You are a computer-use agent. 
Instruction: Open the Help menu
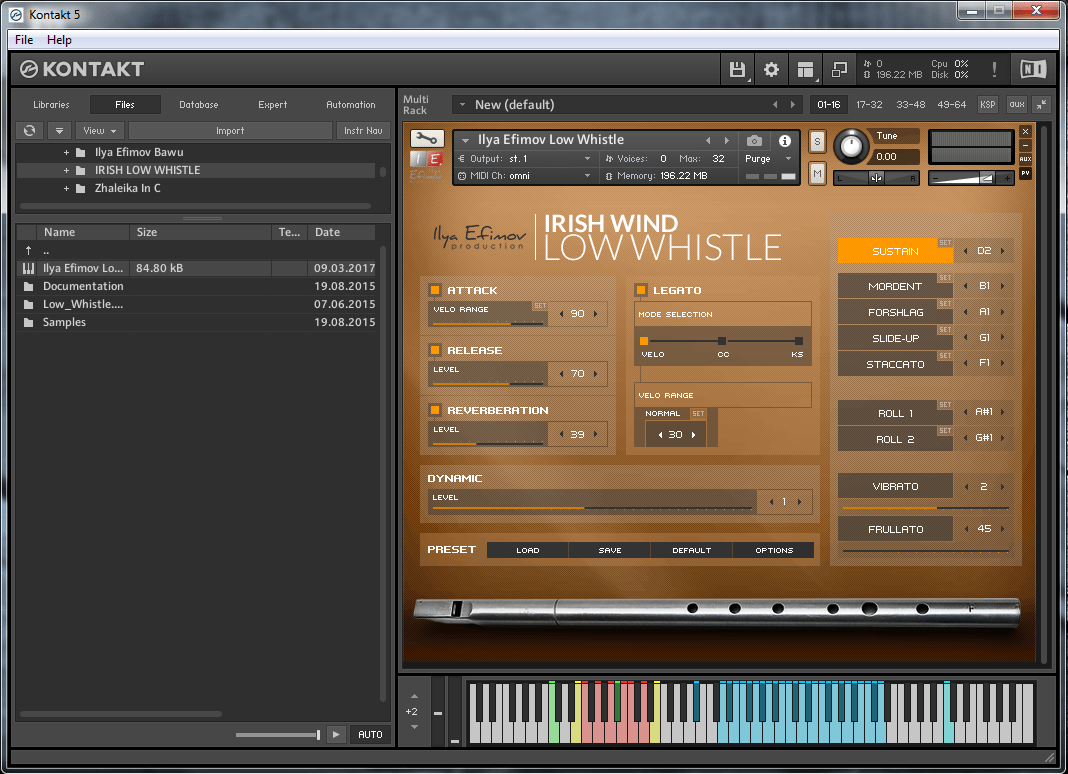[59, 40]
